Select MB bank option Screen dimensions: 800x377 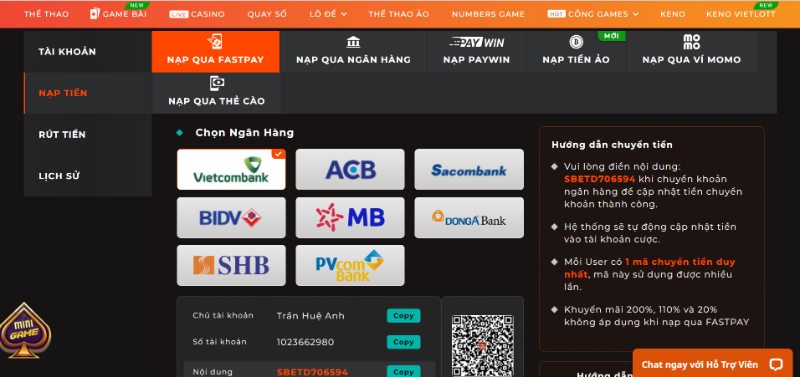coord(350,217)
